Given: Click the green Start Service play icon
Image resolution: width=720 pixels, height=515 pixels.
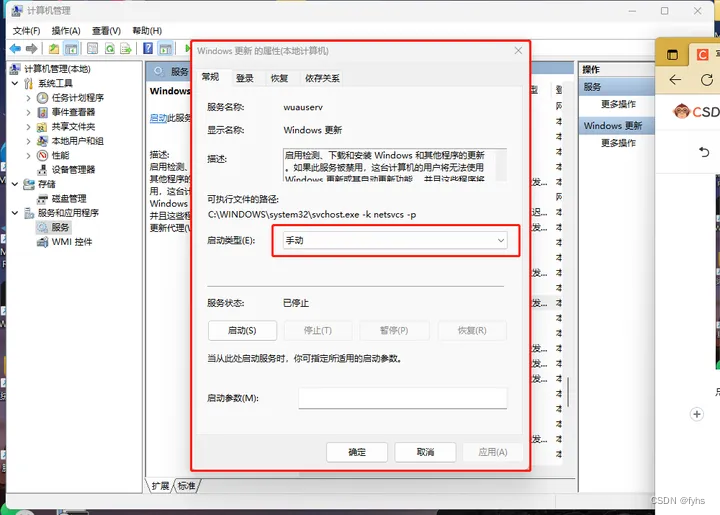Looking at the screenshot, I should click(x=187, y=48).
